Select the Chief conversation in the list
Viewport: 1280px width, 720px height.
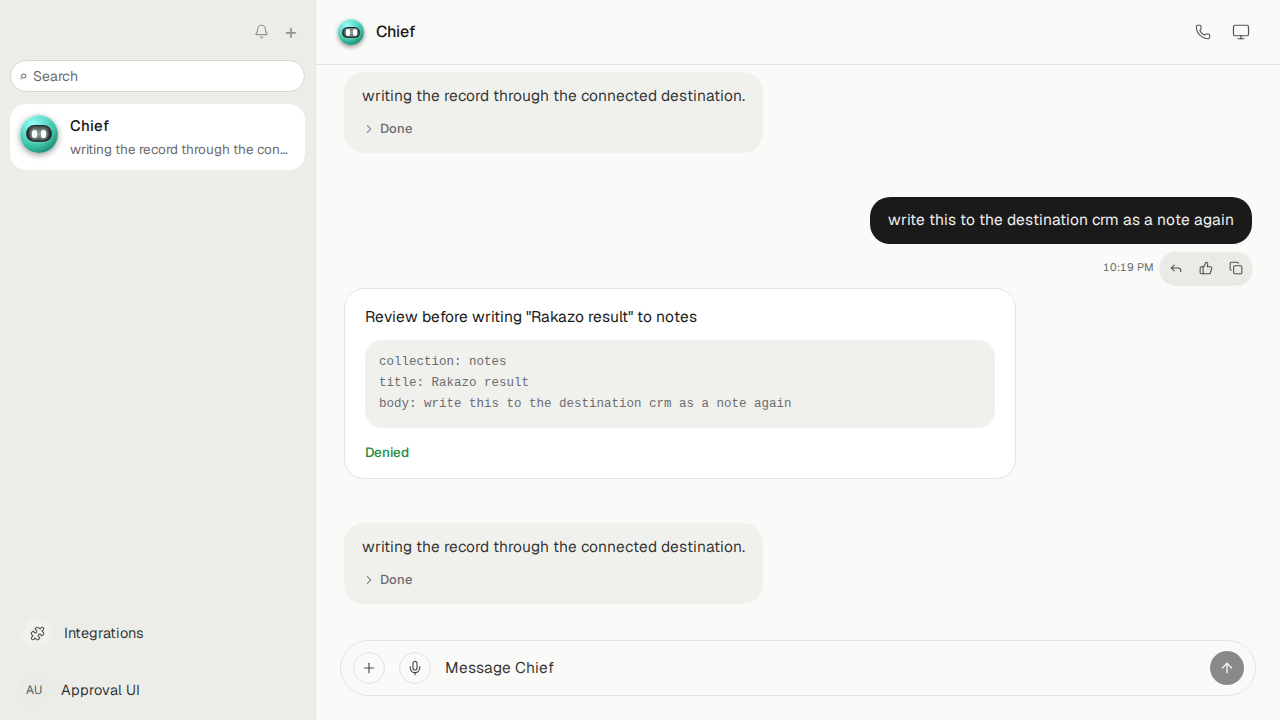click(158, 137)
